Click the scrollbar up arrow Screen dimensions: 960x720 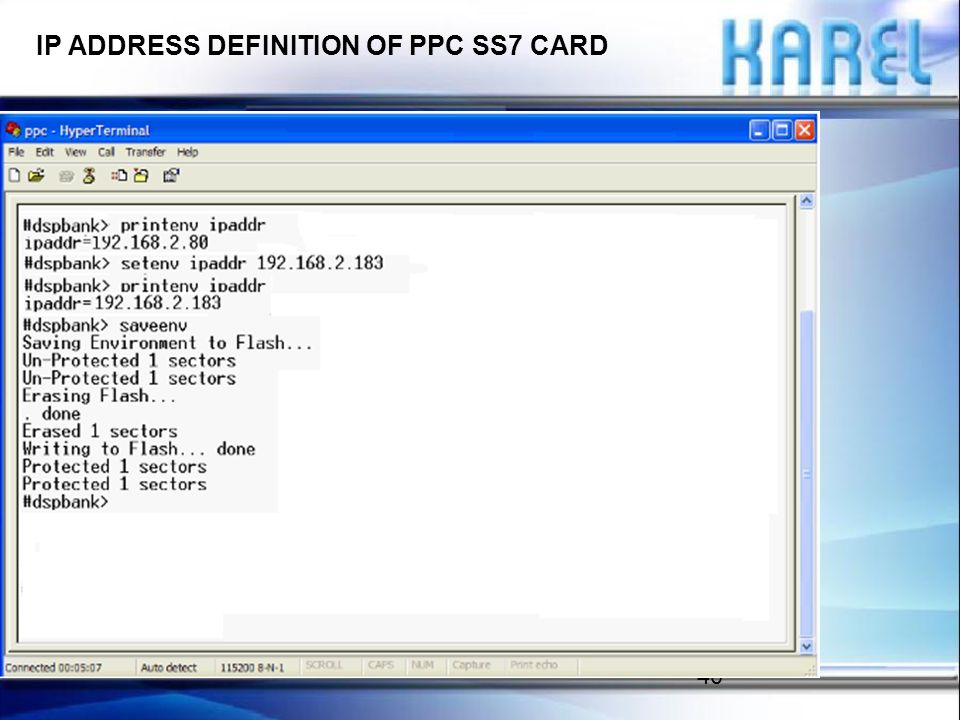tap(806, 201)
